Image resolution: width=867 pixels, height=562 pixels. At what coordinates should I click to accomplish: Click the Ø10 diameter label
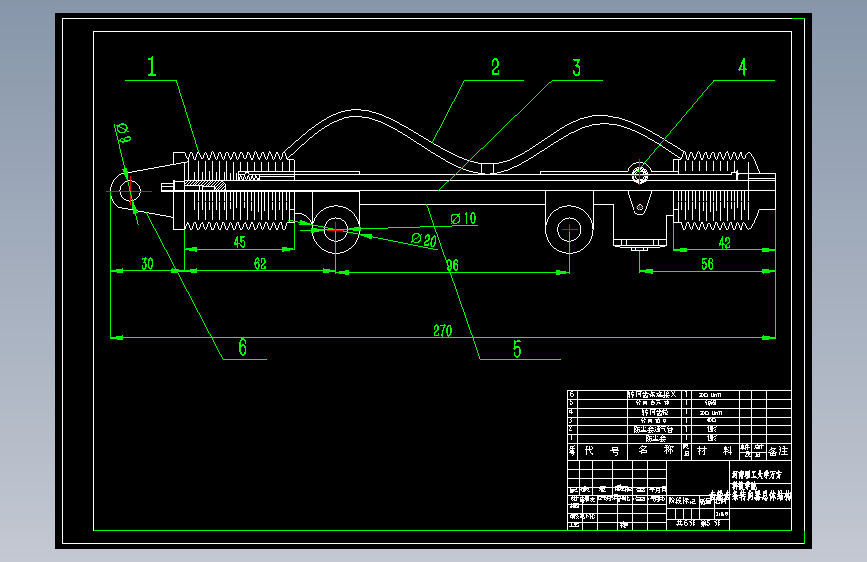463,218
